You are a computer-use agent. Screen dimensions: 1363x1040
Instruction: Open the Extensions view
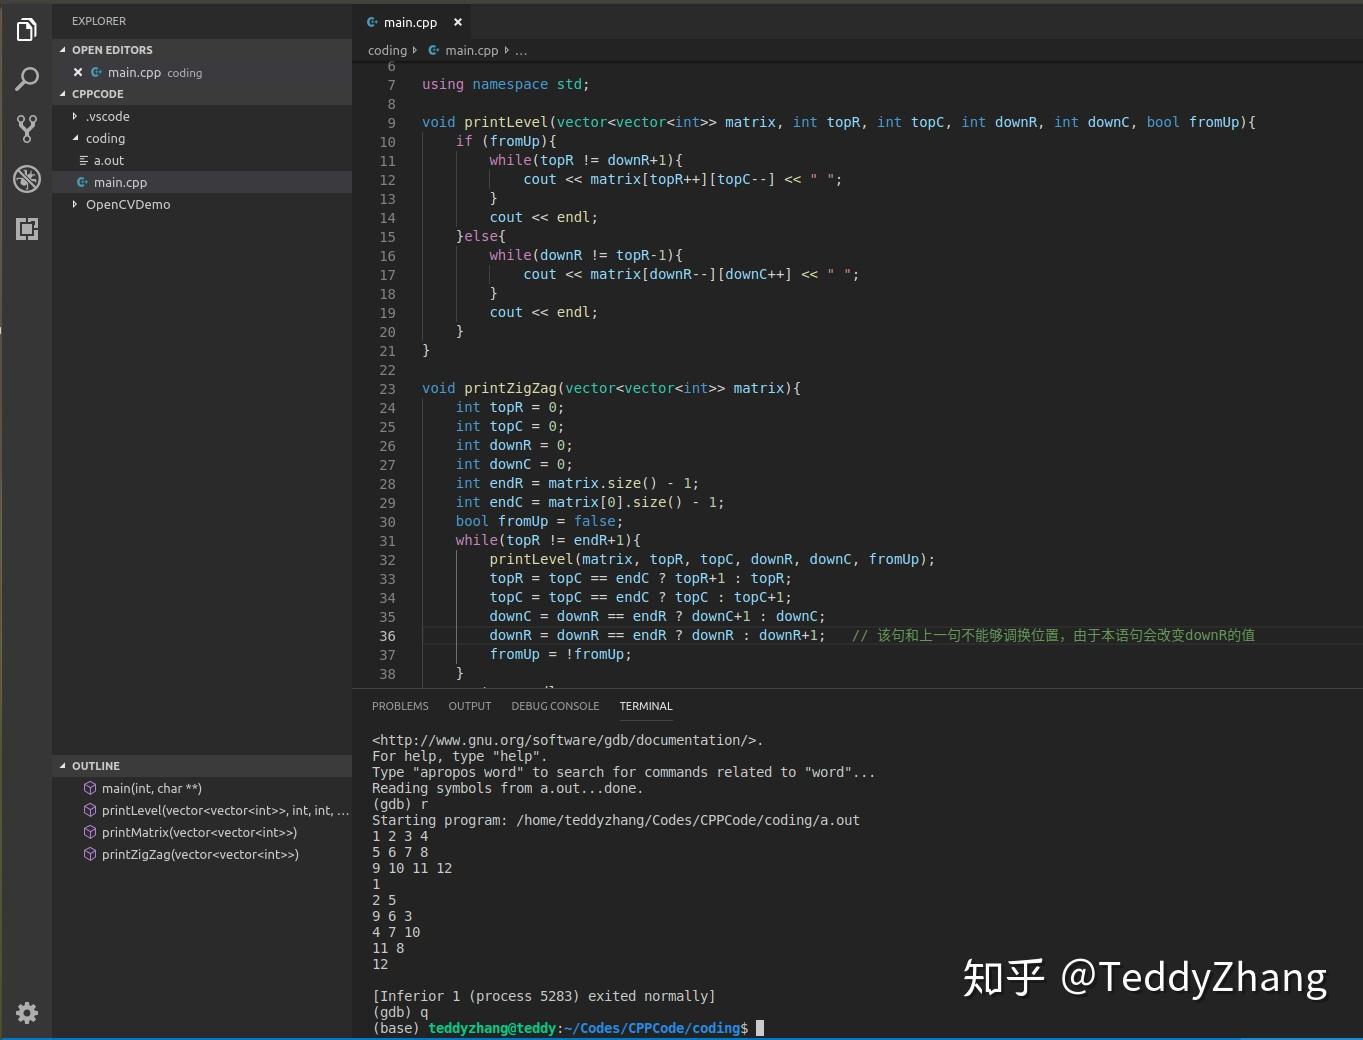[x=27, y=229]
